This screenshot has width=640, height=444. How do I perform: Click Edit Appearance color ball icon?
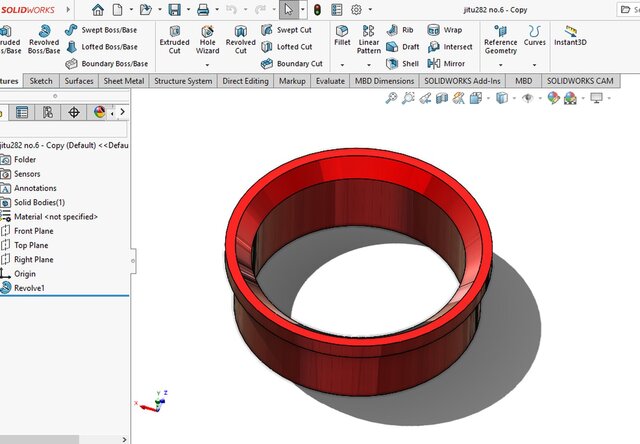click(553, 98)
